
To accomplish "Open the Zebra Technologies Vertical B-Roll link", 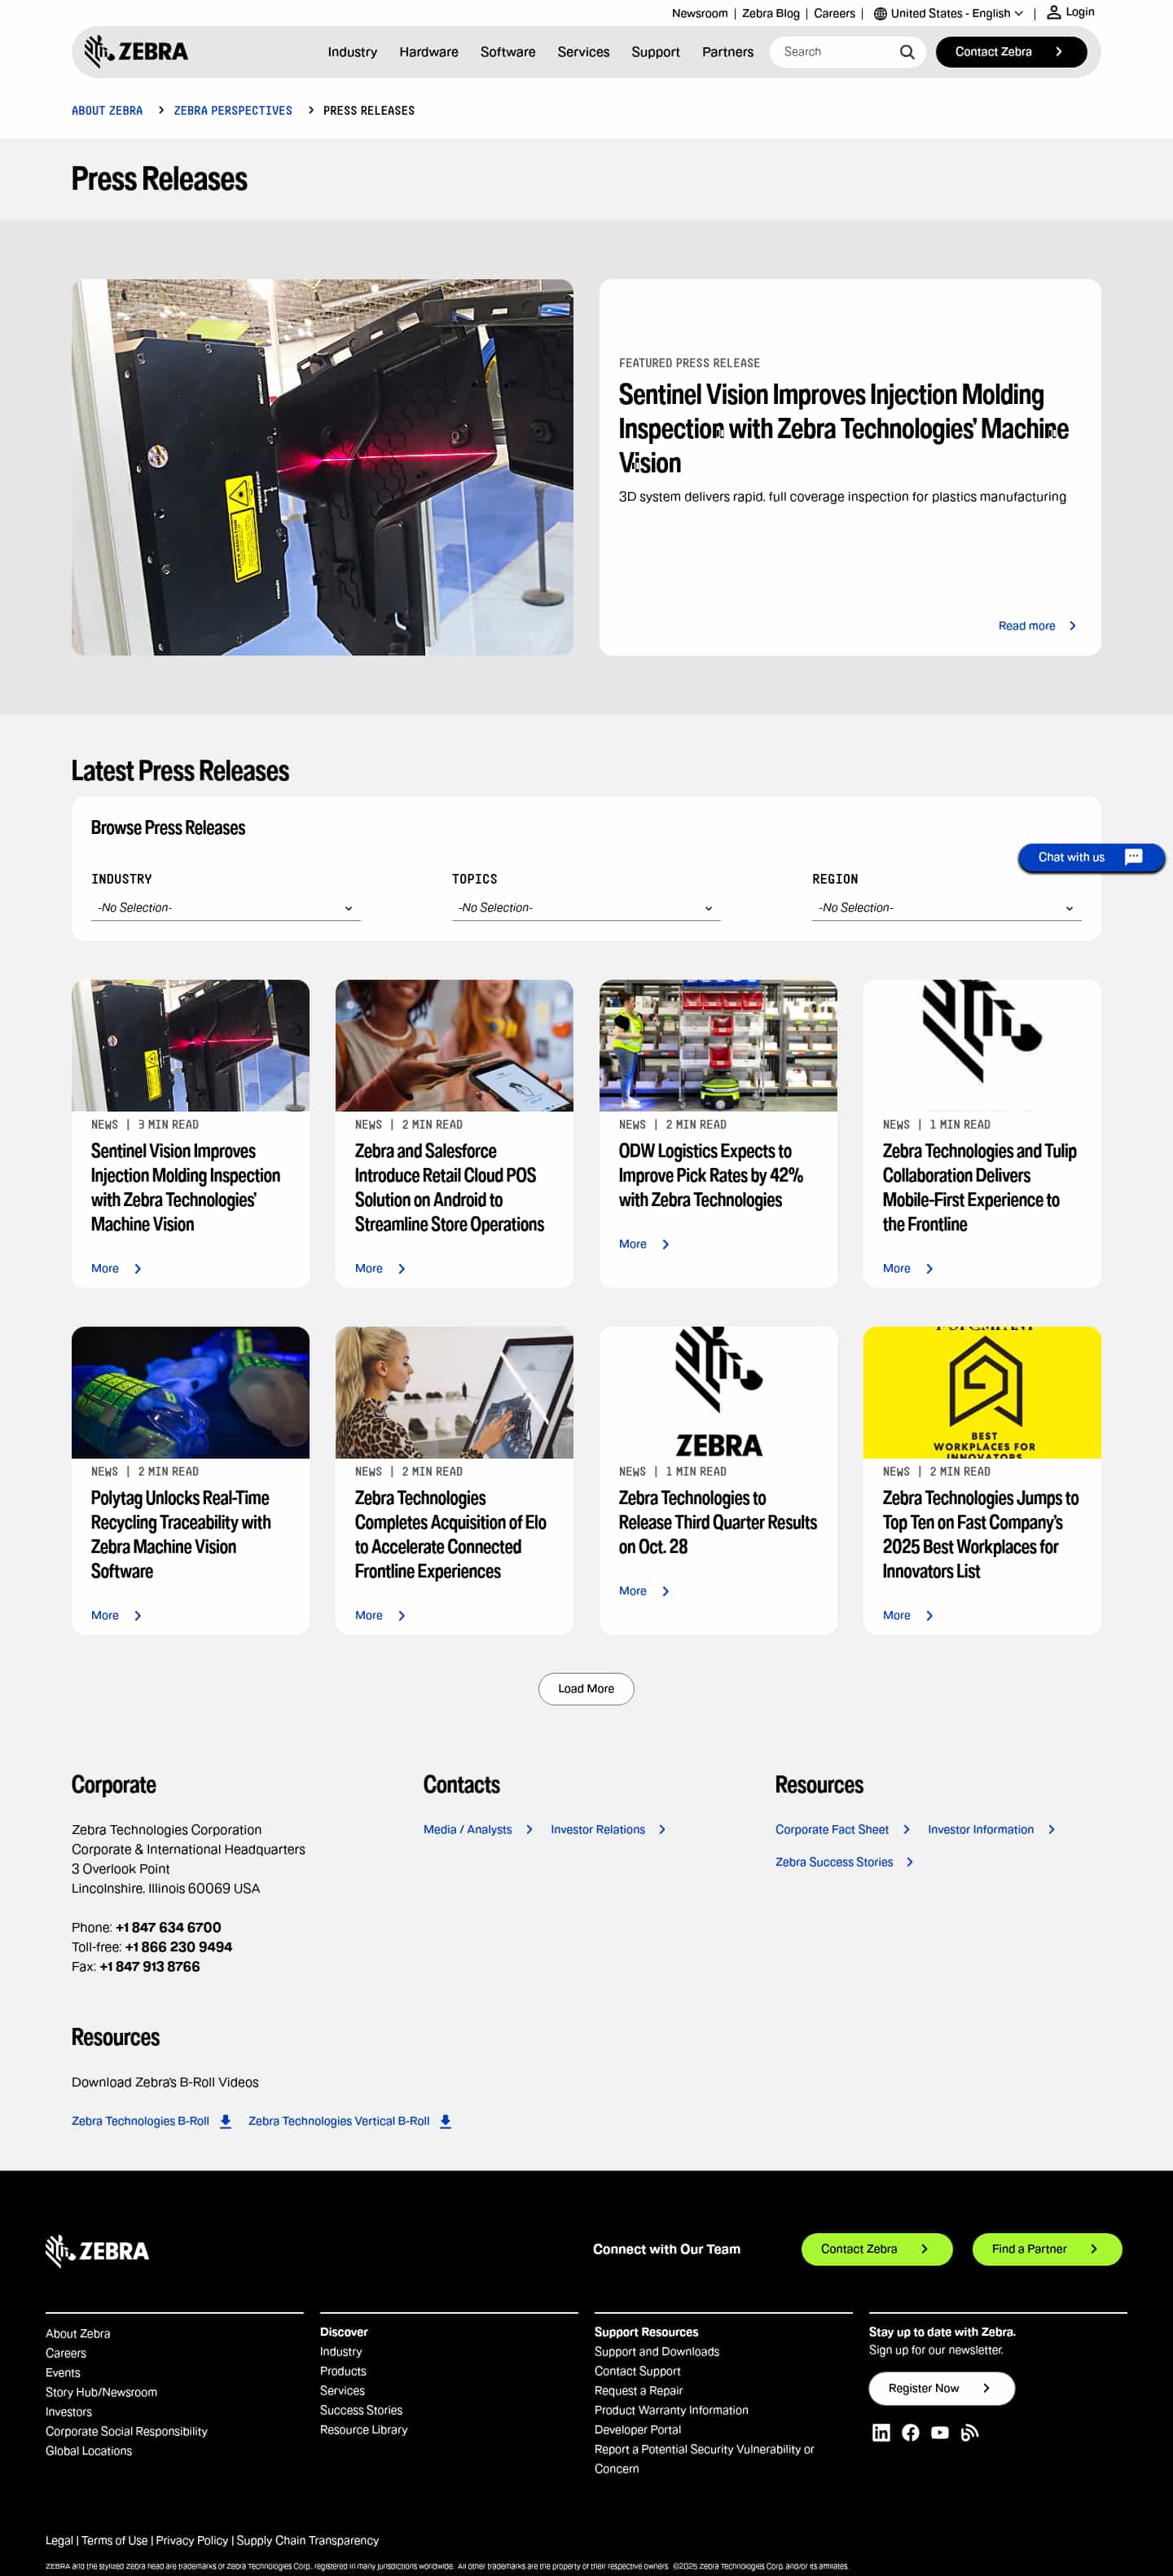I will tap(339, 2121).
